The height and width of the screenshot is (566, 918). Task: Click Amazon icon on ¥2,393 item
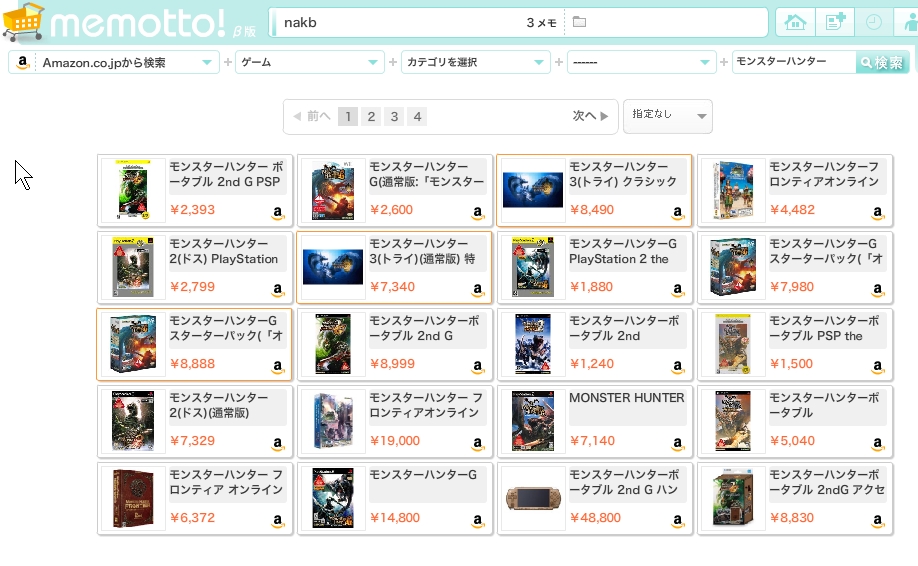pyautogui.click(x=278, y=212)
